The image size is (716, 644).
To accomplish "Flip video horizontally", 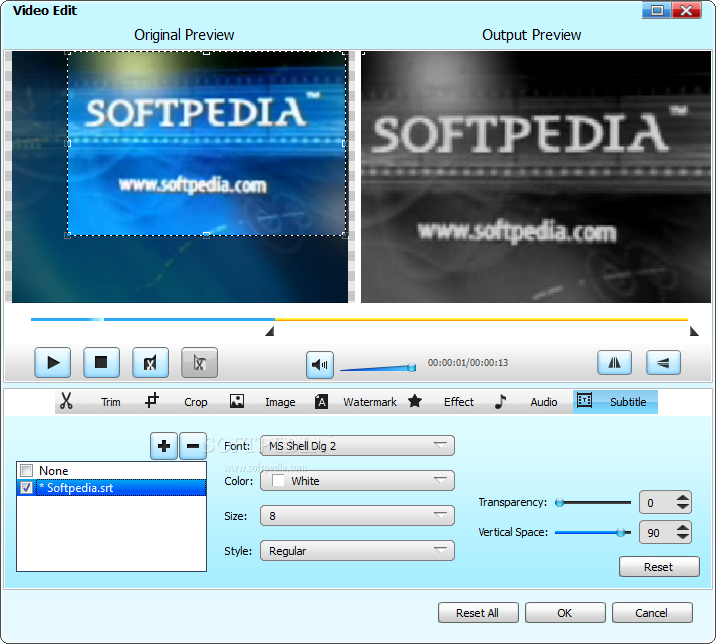I will coord(615,363).
